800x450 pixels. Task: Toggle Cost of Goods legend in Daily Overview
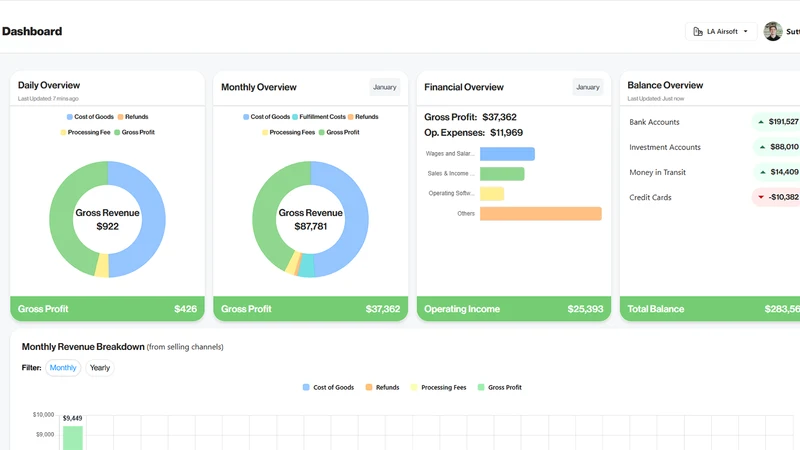tap(90, 117)
